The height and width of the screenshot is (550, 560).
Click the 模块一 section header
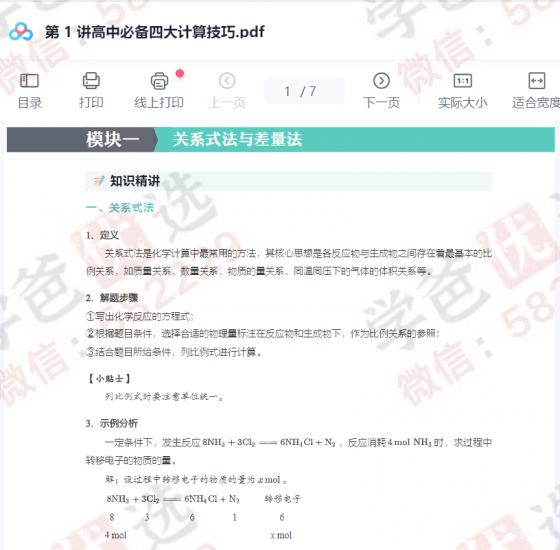pos(112,139)
